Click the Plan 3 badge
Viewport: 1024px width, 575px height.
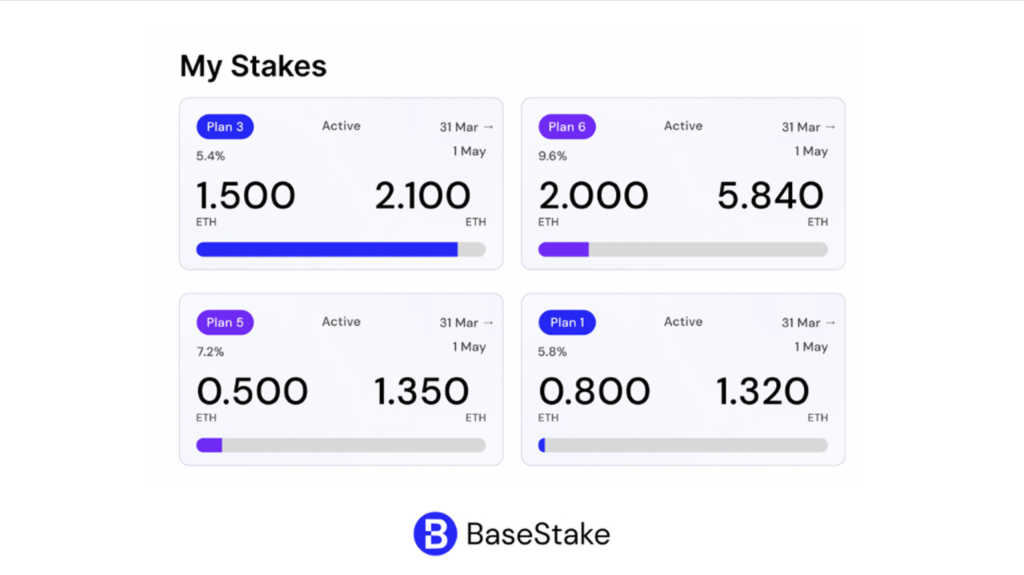point(225,127)
